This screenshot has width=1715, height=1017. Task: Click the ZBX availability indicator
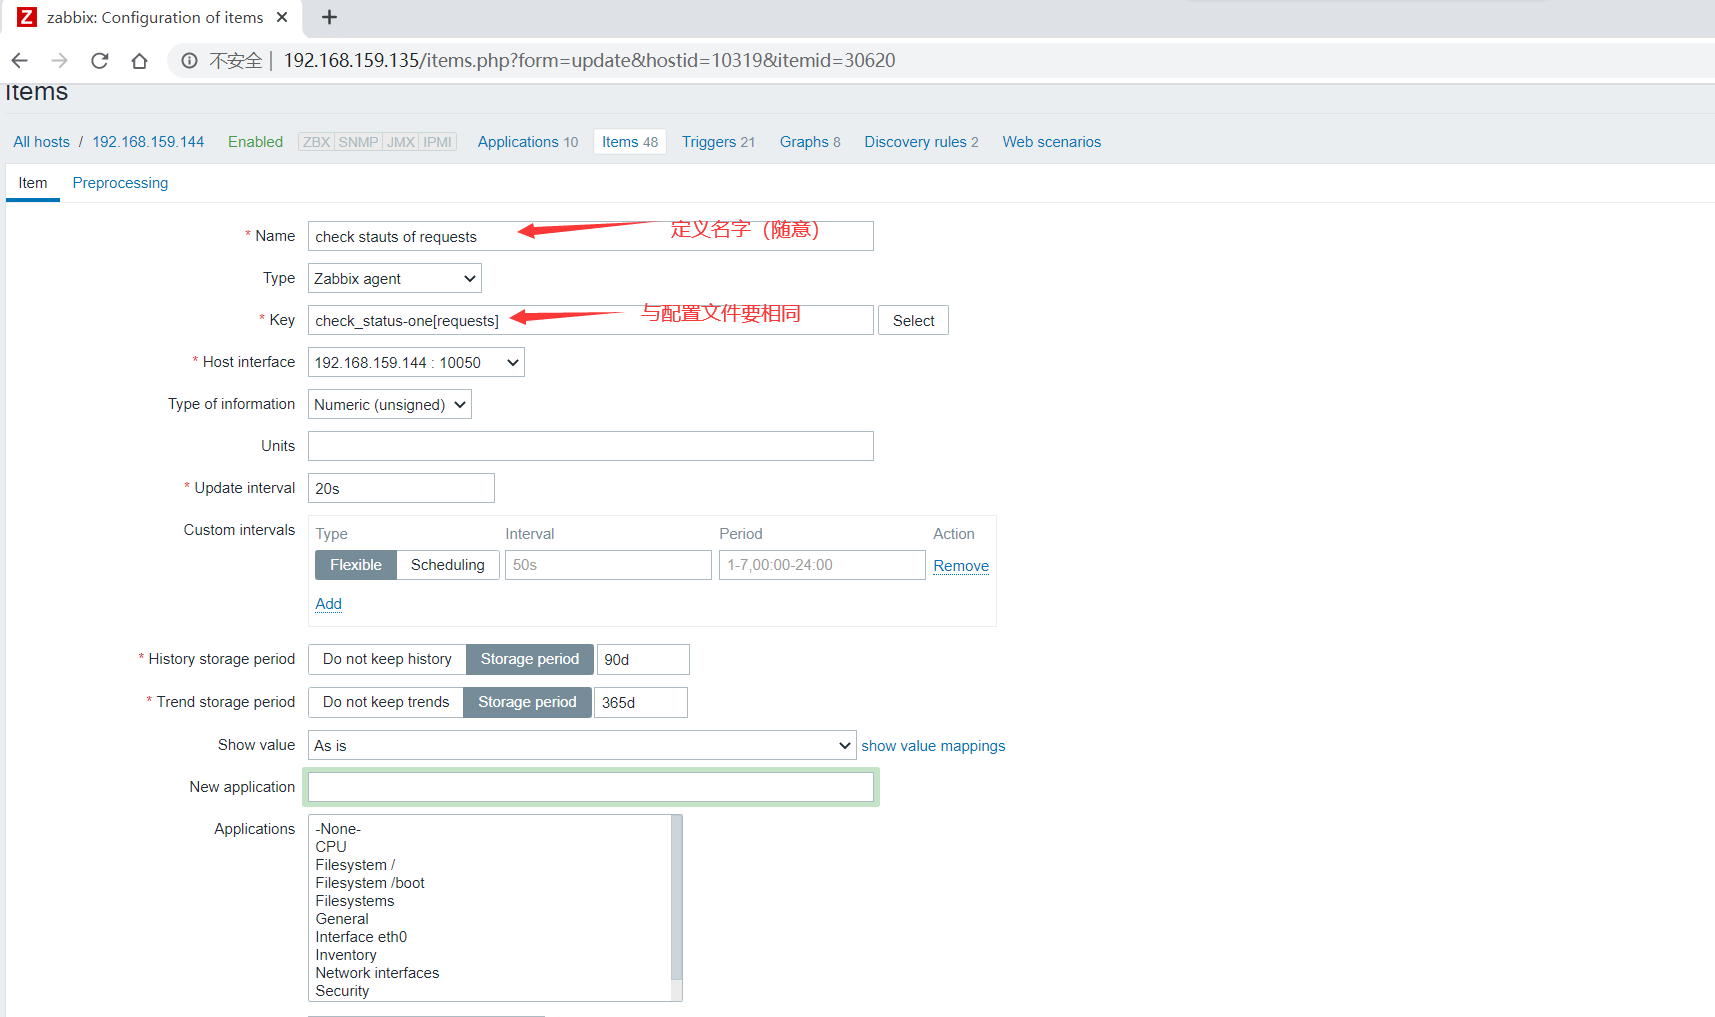pos(316,142)
